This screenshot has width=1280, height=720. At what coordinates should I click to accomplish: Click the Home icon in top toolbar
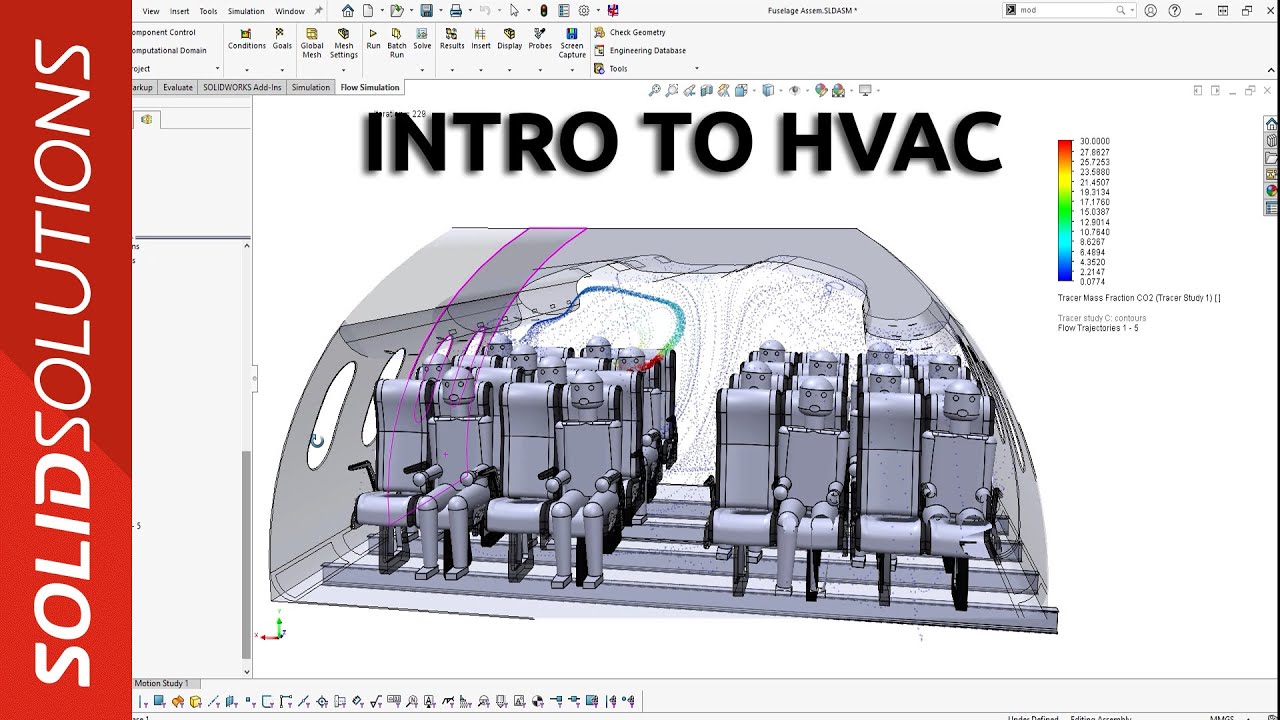(348, 11)
